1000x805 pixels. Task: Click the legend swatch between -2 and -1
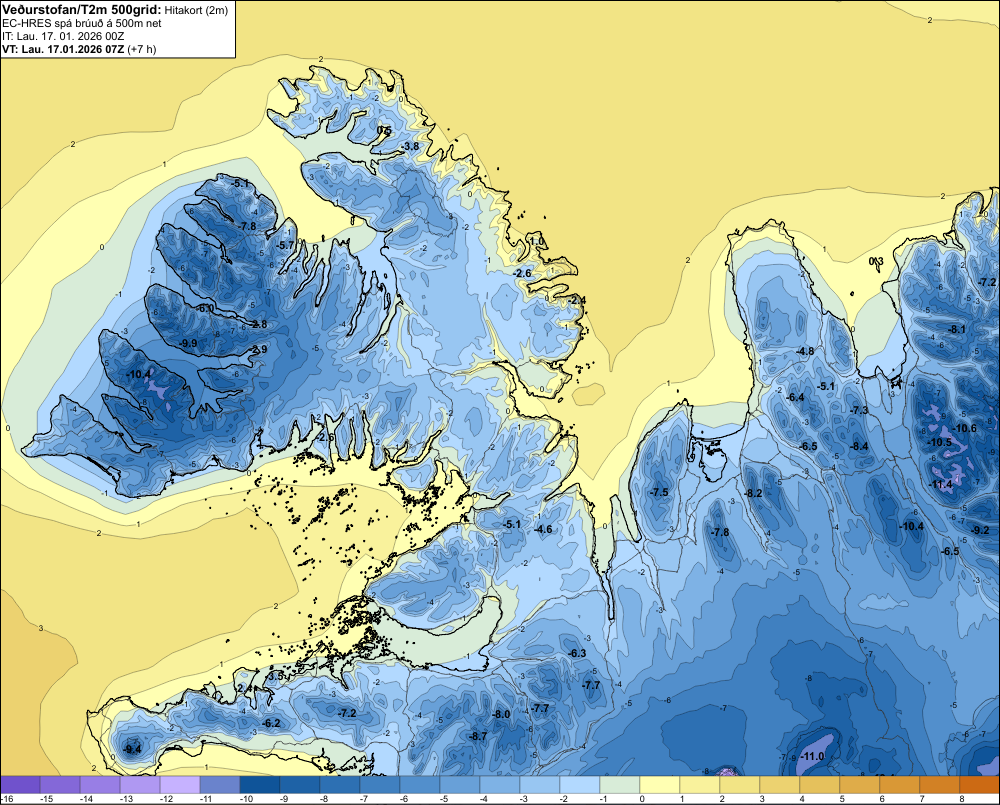580,785
